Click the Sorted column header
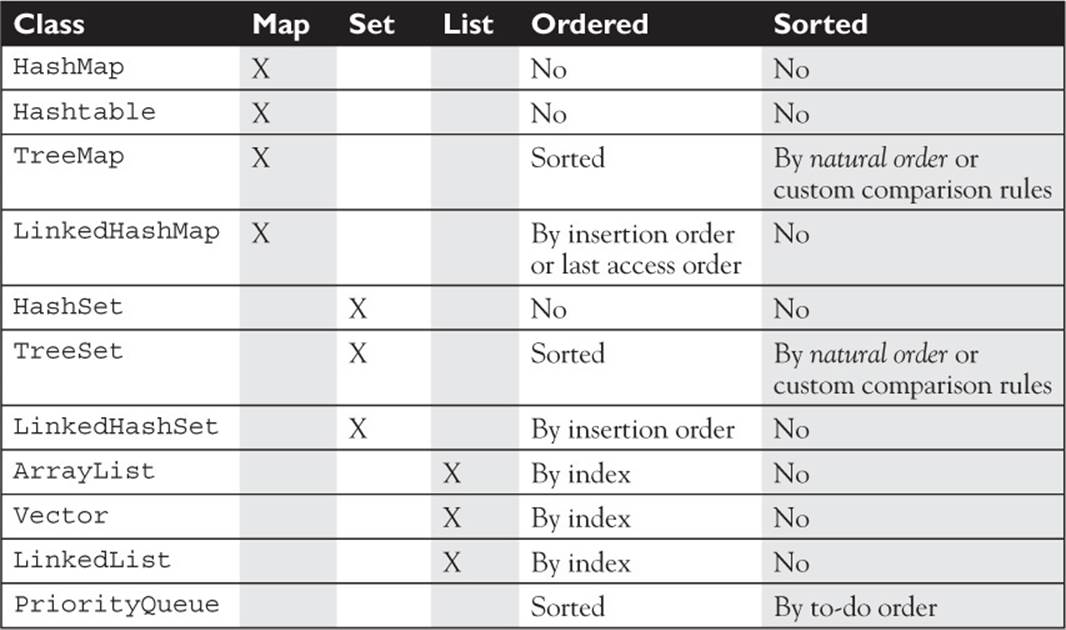The width and height of the screenshot is (1066, 630). pos(821,24)
